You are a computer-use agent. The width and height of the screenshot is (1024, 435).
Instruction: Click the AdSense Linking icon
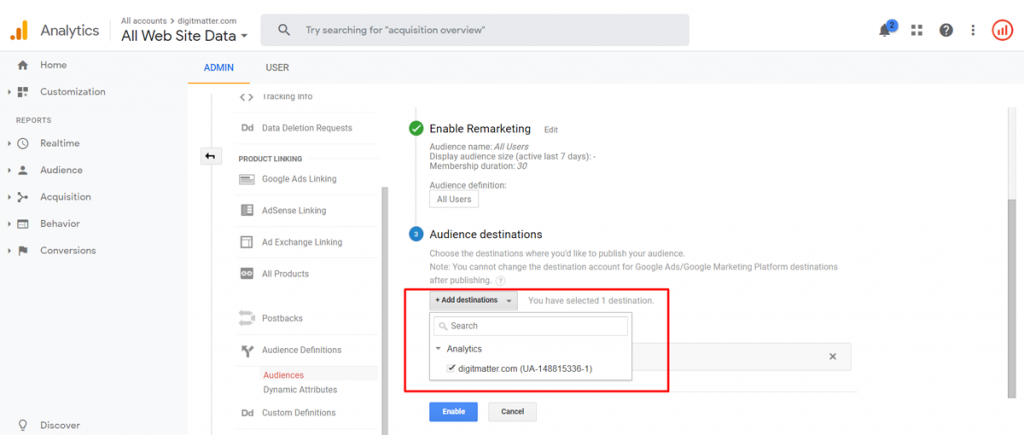[246, 210]
